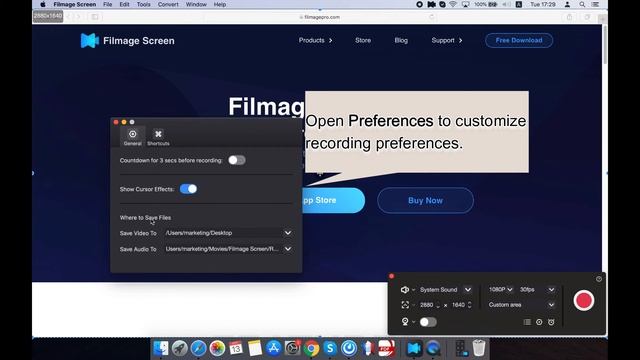
Task: Expand the capture area icon options arrow
Action: [413, 305]
